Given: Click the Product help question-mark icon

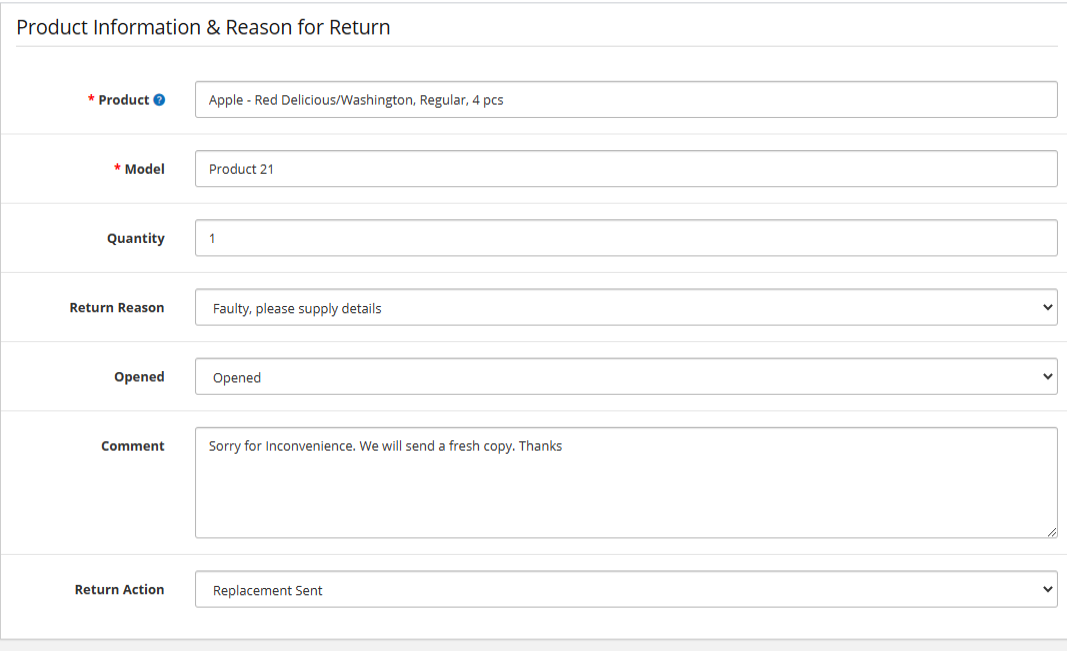Looking at the screenshot, I should coord(159,100).
